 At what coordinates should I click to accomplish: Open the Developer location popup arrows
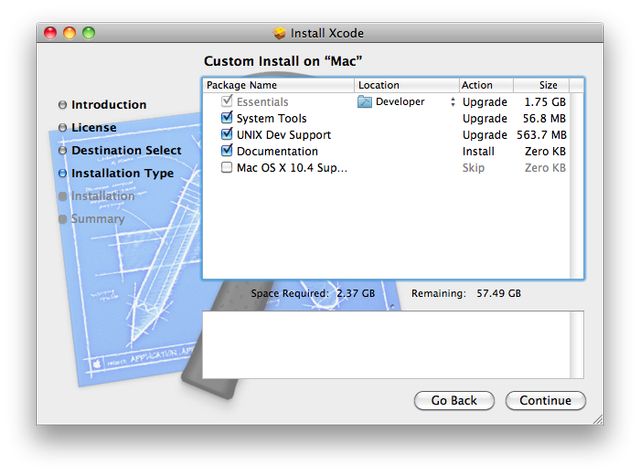click(453, 102)
